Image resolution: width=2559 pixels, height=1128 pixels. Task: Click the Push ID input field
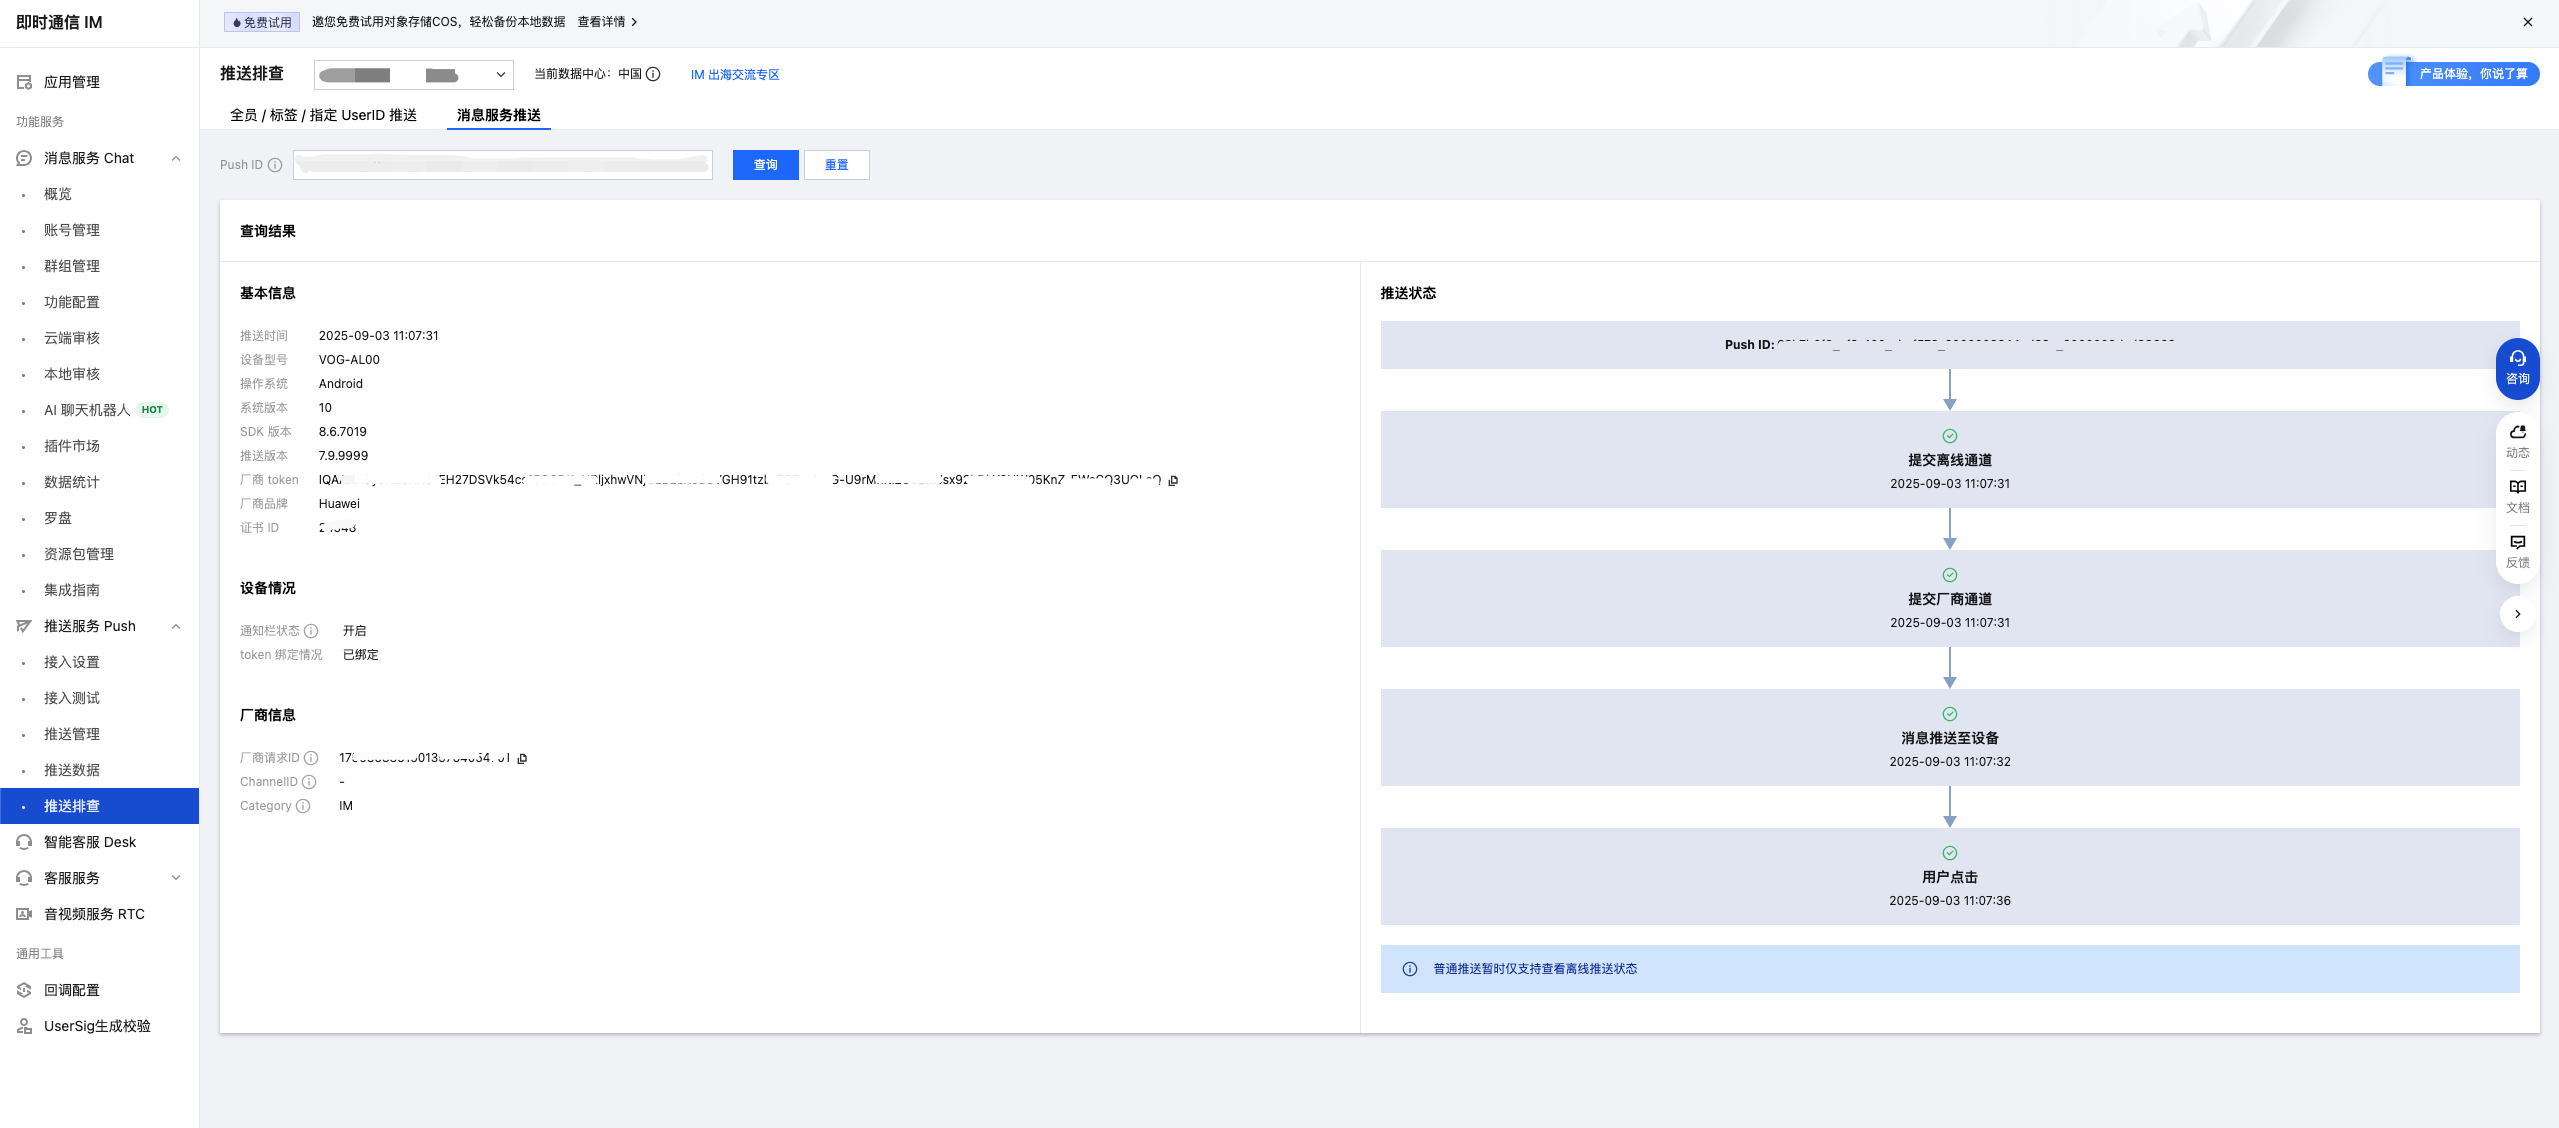pos(502,165)
